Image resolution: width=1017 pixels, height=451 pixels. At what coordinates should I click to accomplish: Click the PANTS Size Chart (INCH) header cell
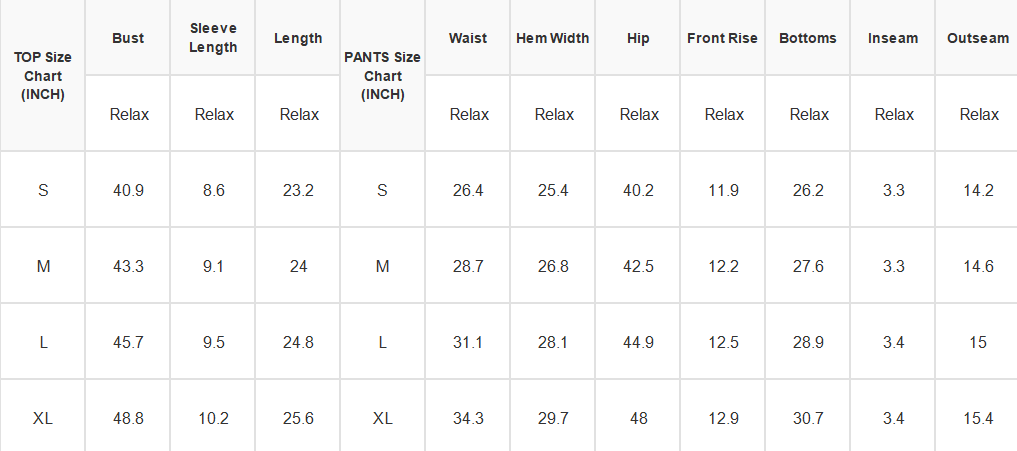(383, 76)
